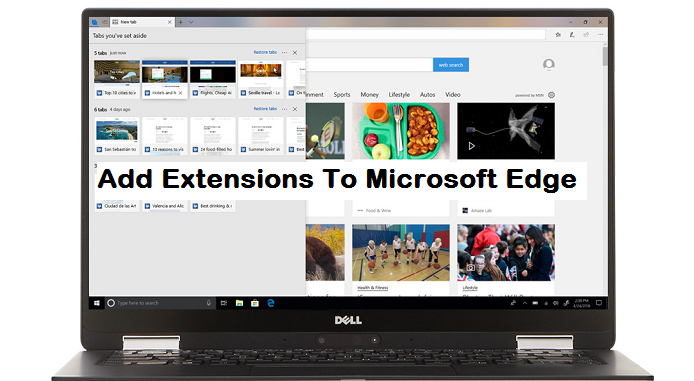The width and height of the screenshot is (694, 381).
Task: Click the page vertical scrollbar thumb
Action: coord(605,56)
